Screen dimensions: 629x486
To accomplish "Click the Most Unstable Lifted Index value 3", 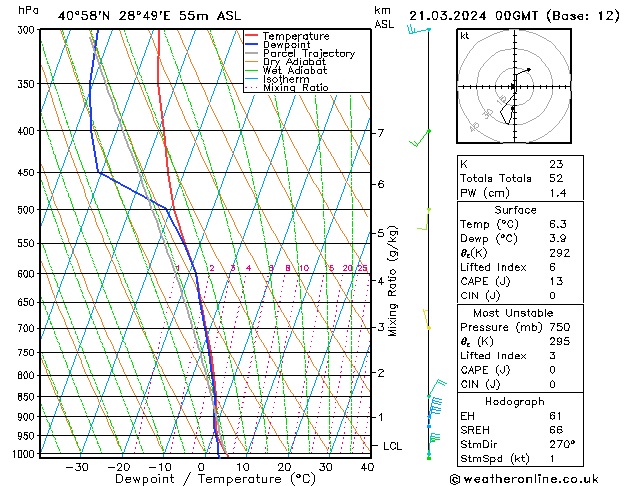I will click(x=552, y=356).
